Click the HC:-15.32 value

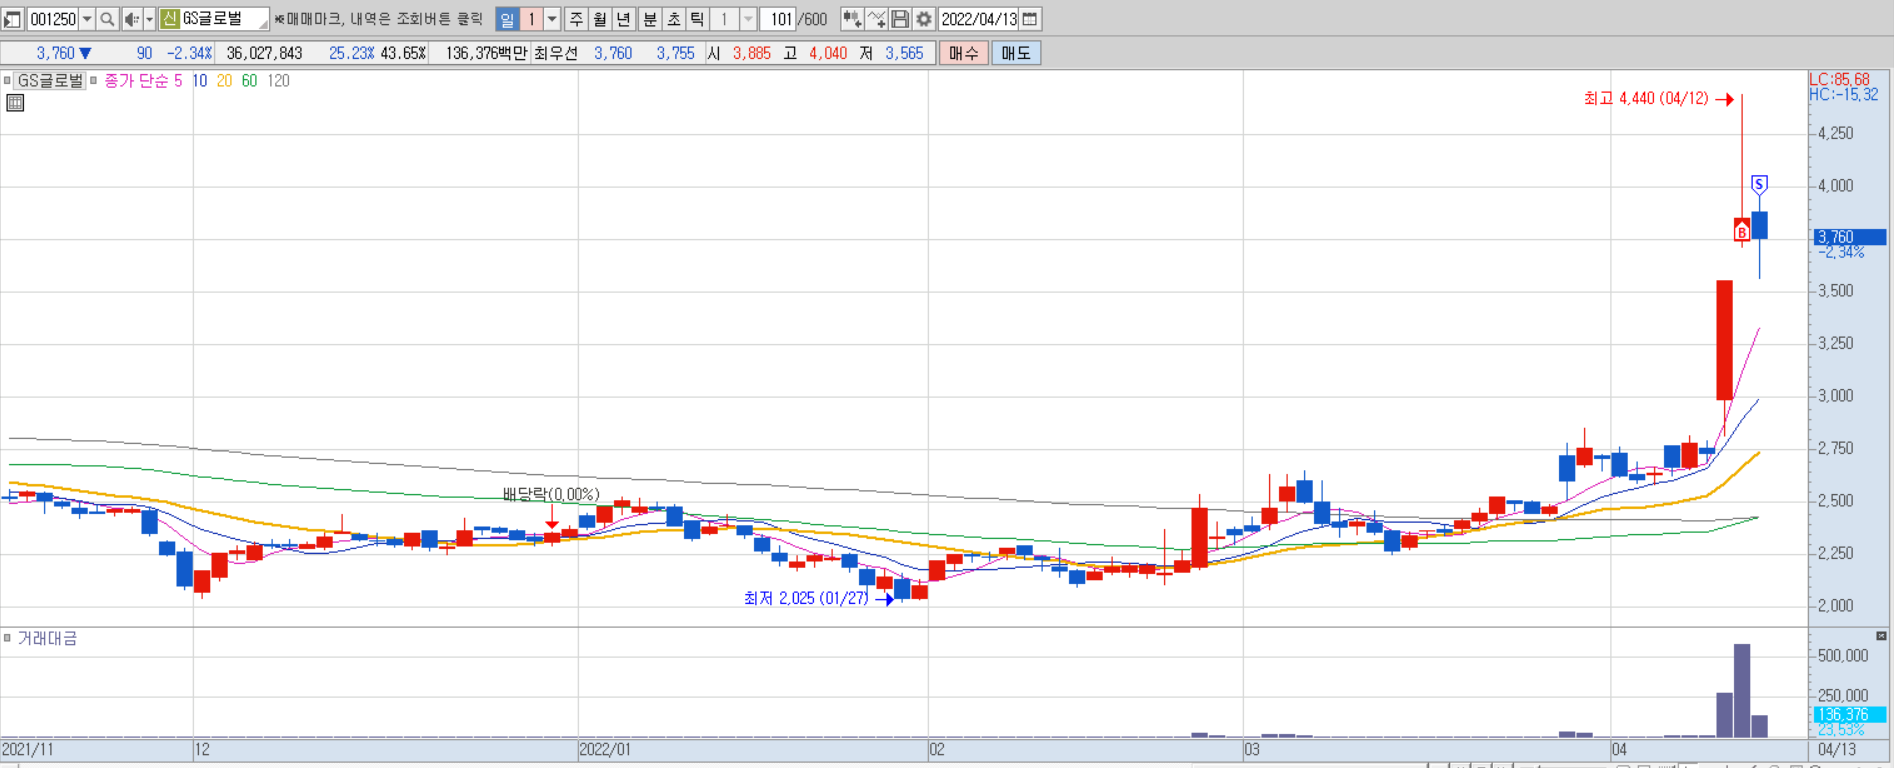point(1843,95)
